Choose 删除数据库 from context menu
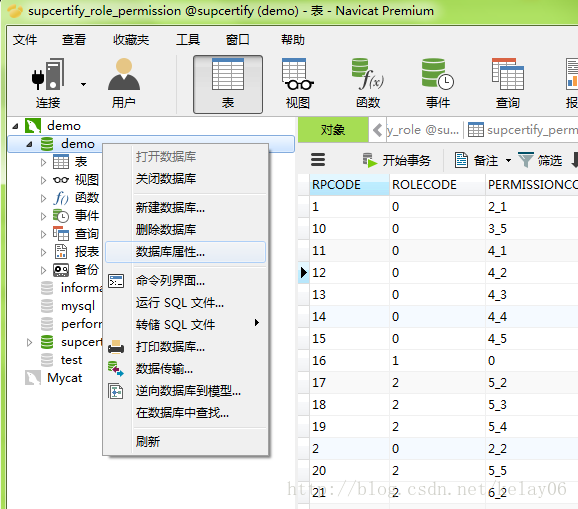This screenshot has width=578, height=509. (x=185, y=230)
